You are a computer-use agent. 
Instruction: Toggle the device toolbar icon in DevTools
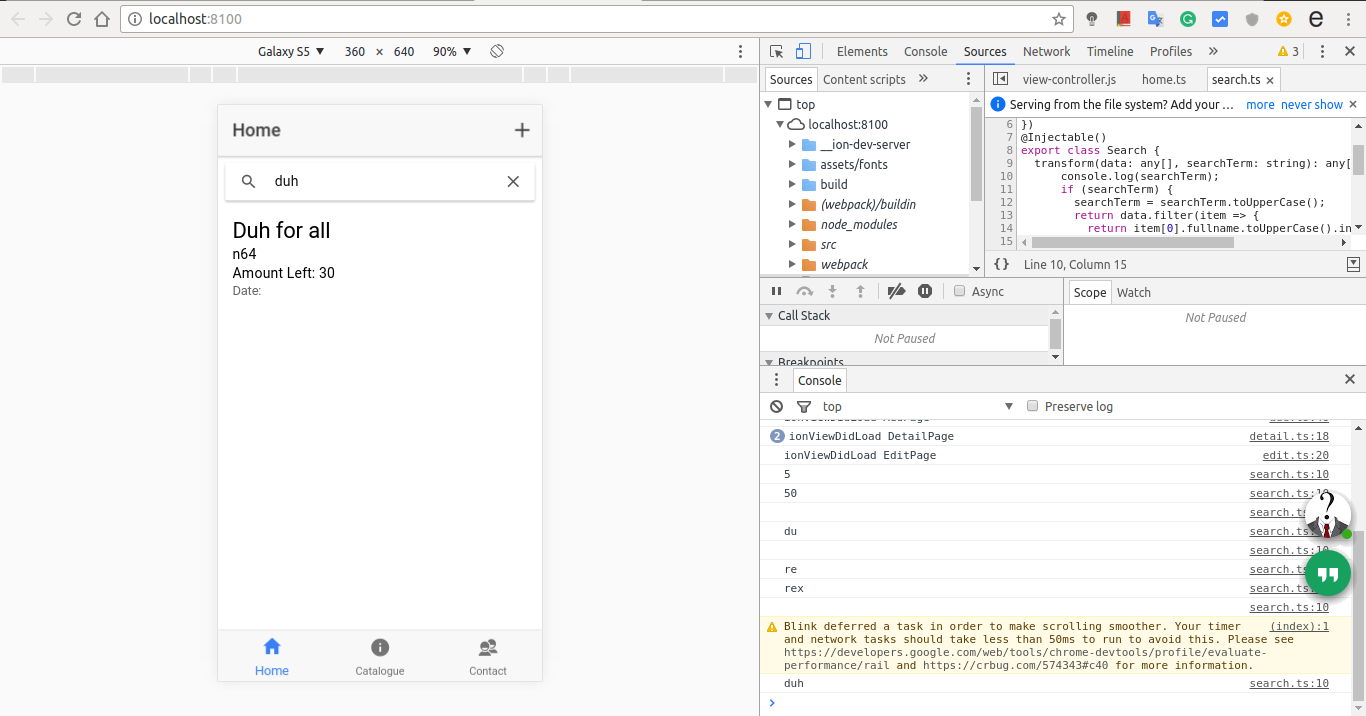coord(803,51)
